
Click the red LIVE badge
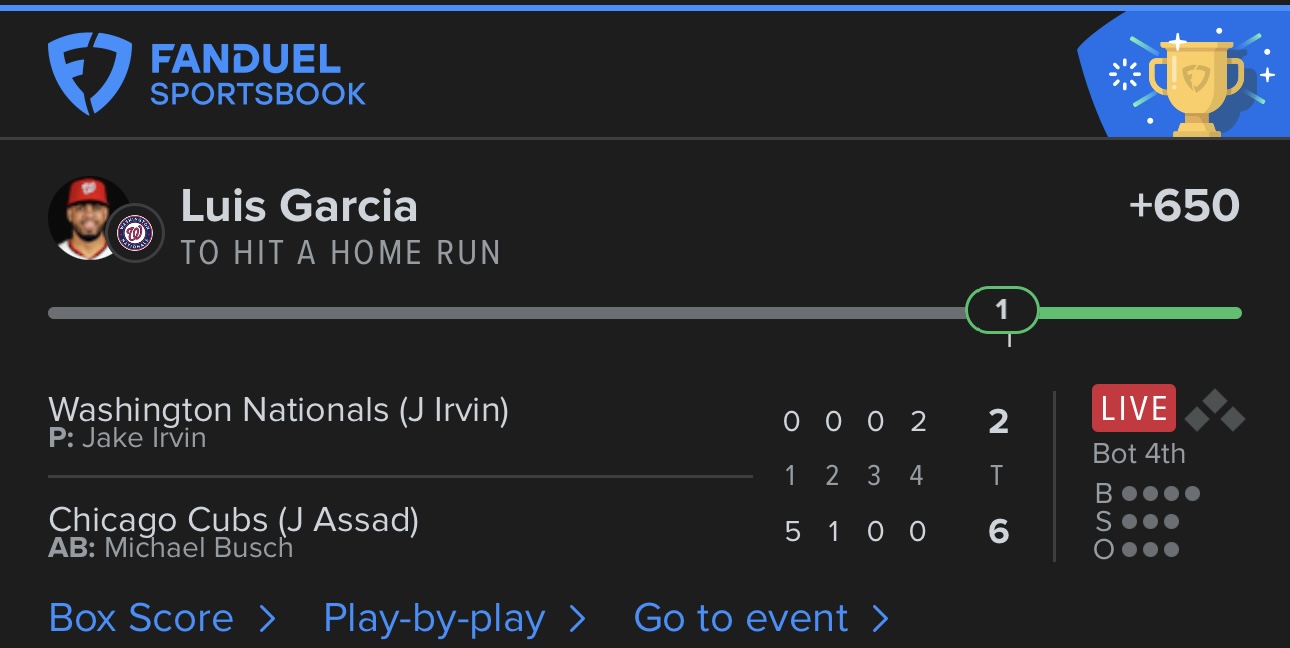(1133, 408)
